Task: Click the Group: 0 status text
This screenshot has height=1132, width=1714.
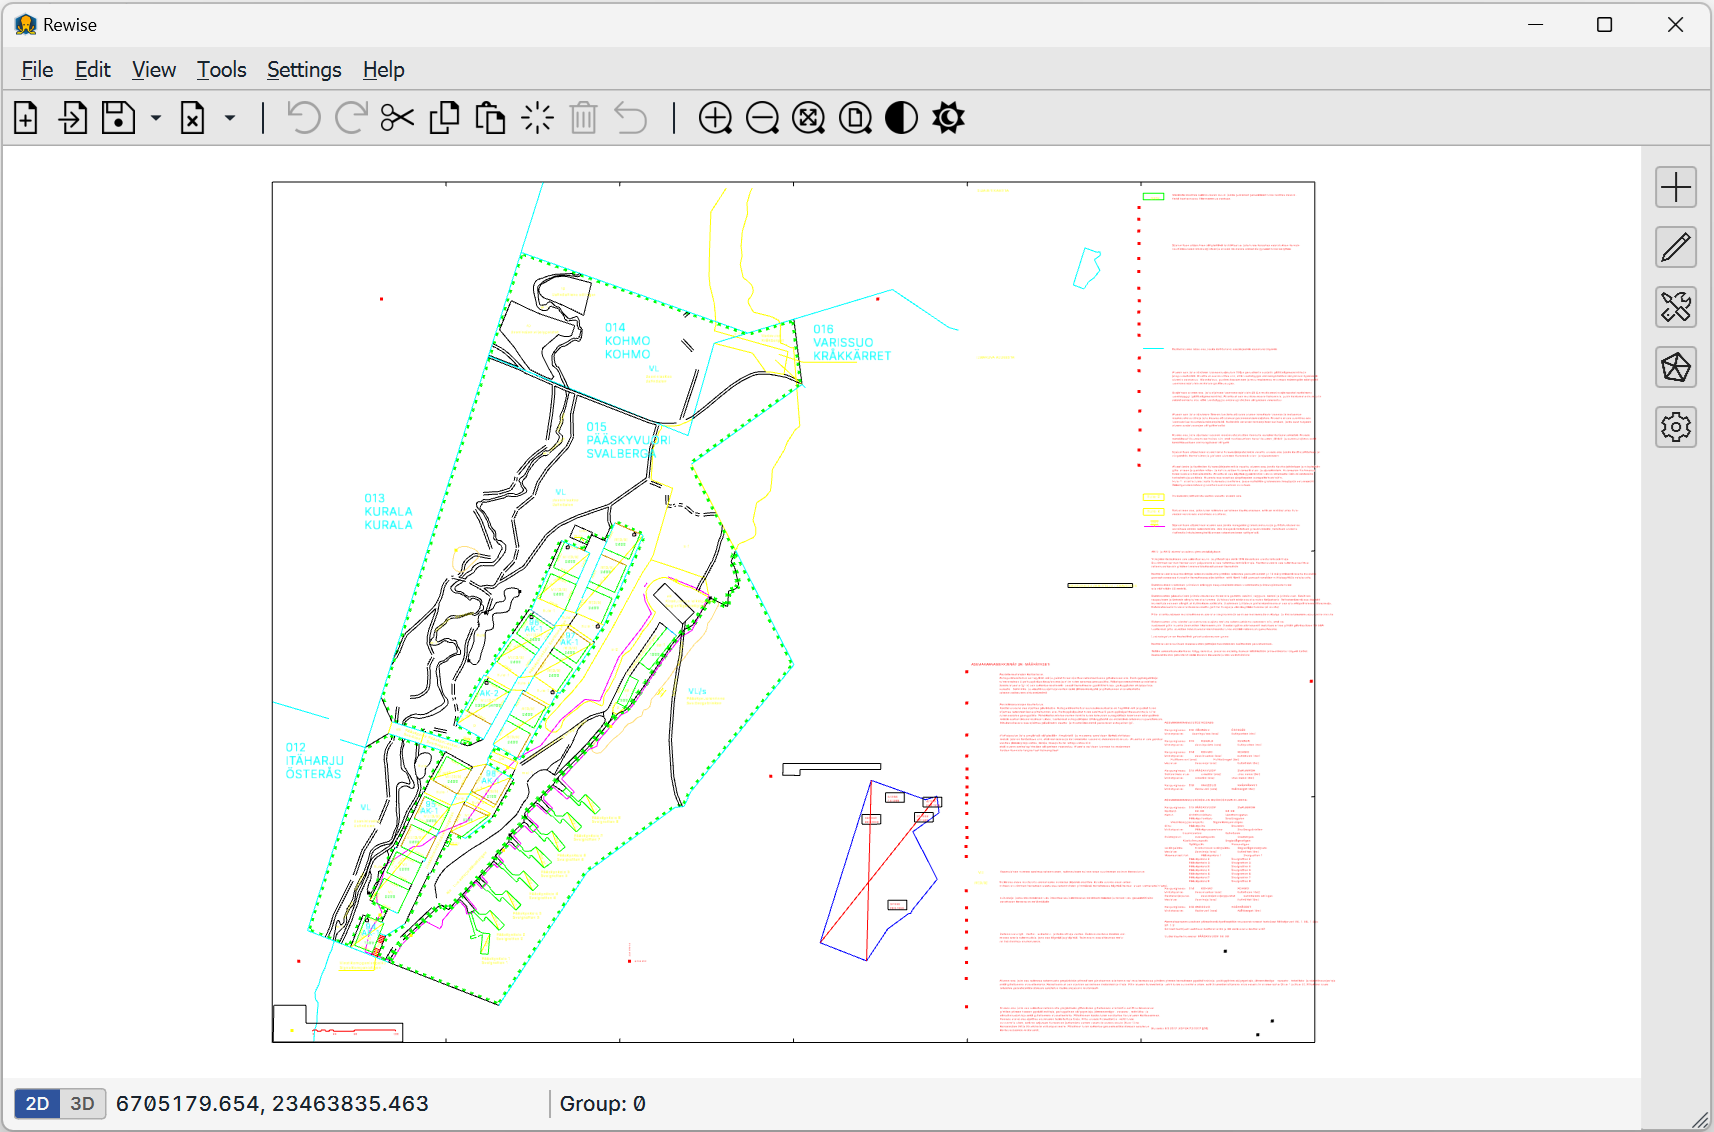Action: (602, 1104)
